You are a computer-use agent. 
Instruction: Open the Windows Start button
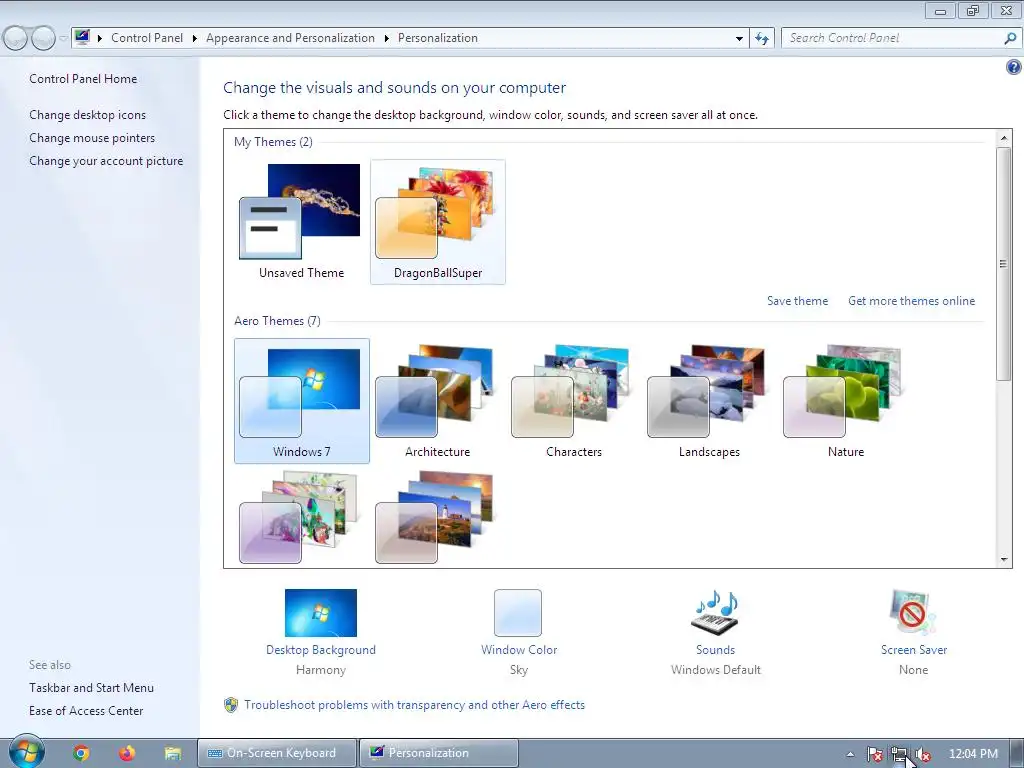pos(26,752)
